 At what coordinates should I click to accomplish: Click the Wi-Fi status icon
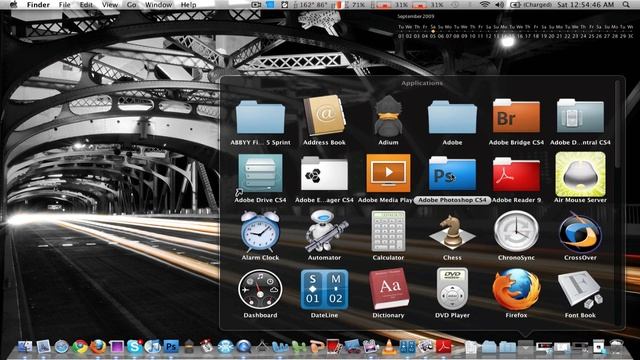pos(484,4)
